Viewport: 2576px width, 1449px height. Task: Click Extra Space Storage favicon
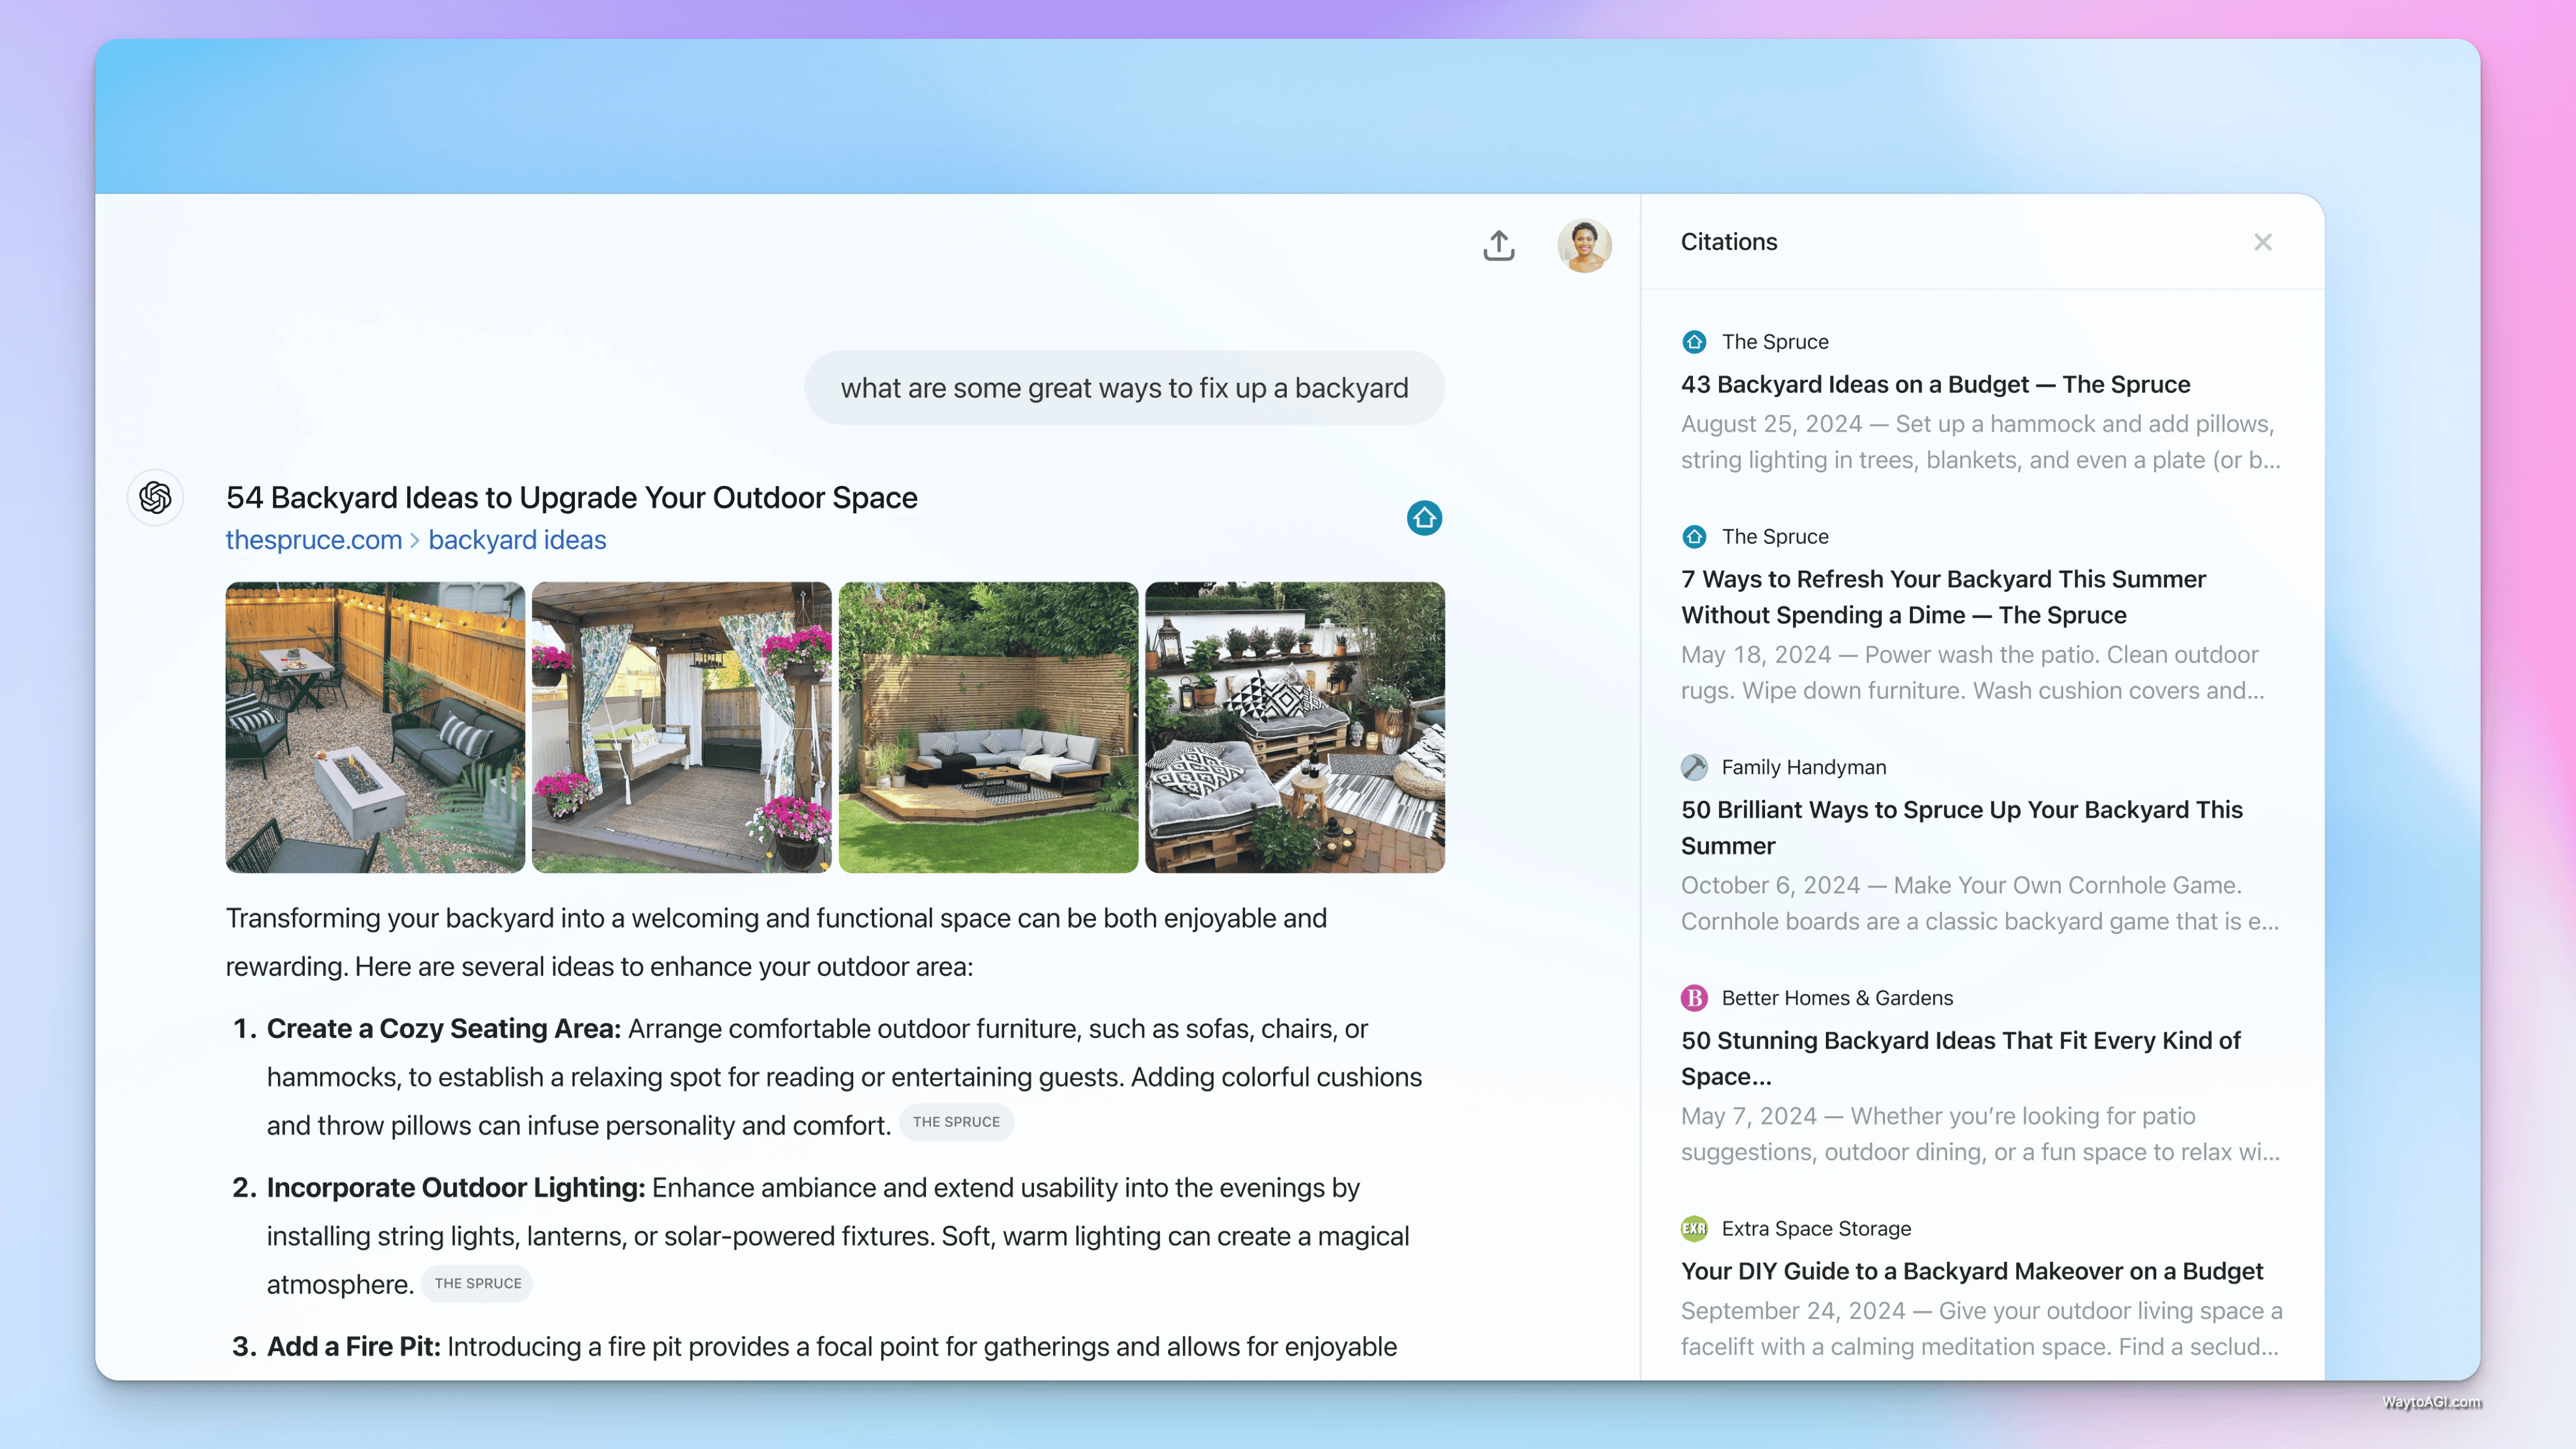1694,1228
